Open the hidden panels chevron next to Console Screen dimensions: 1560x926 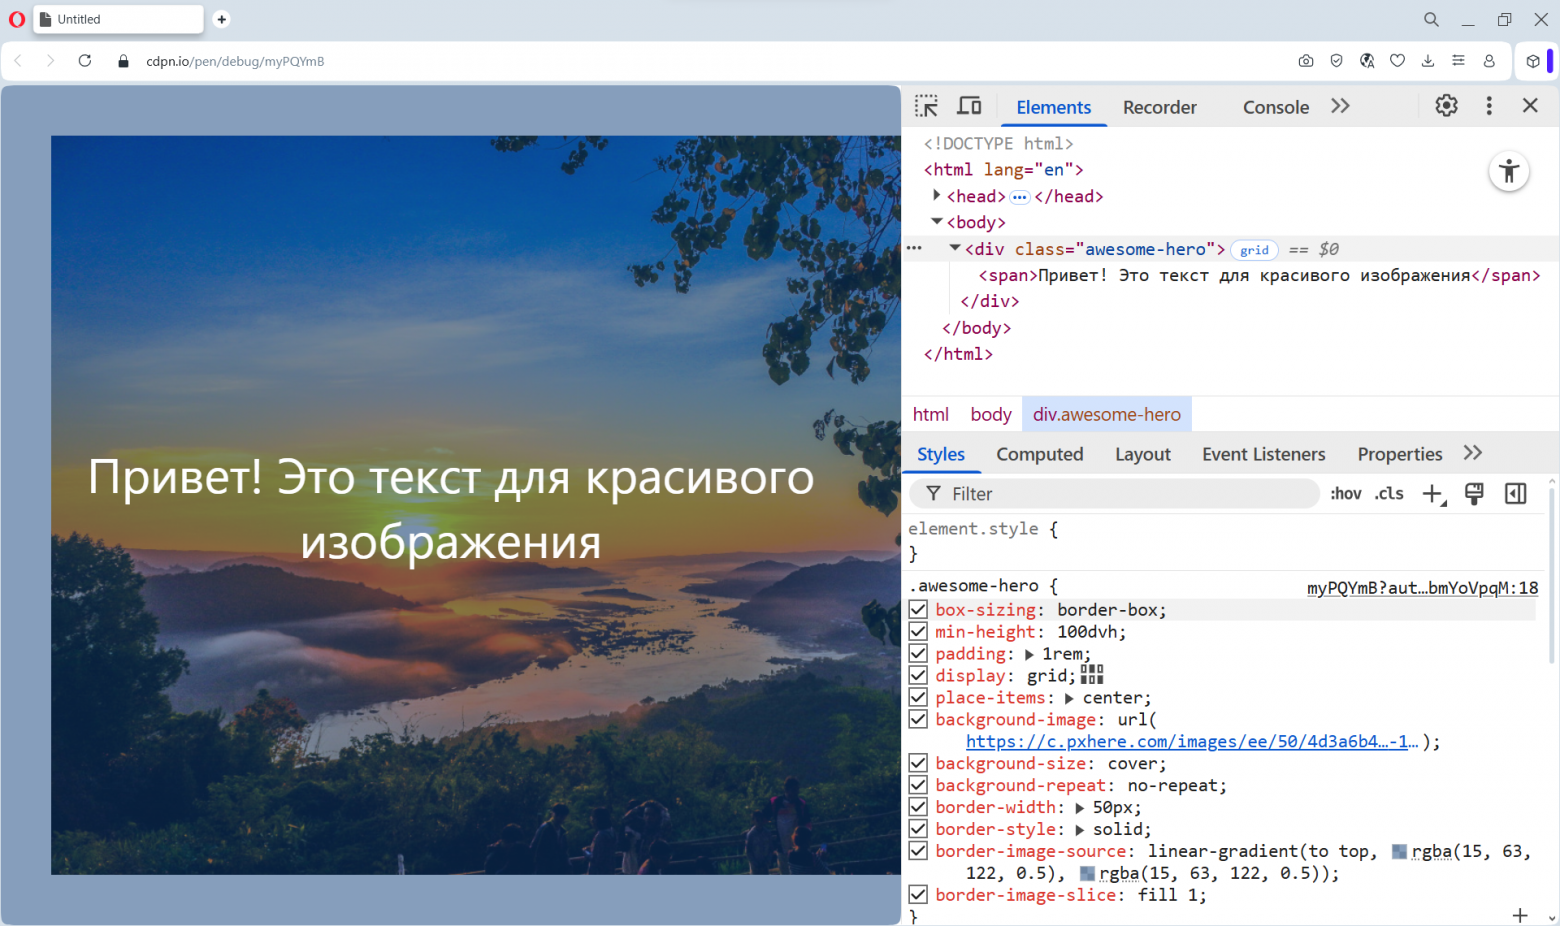click(x=1341, y=105)
